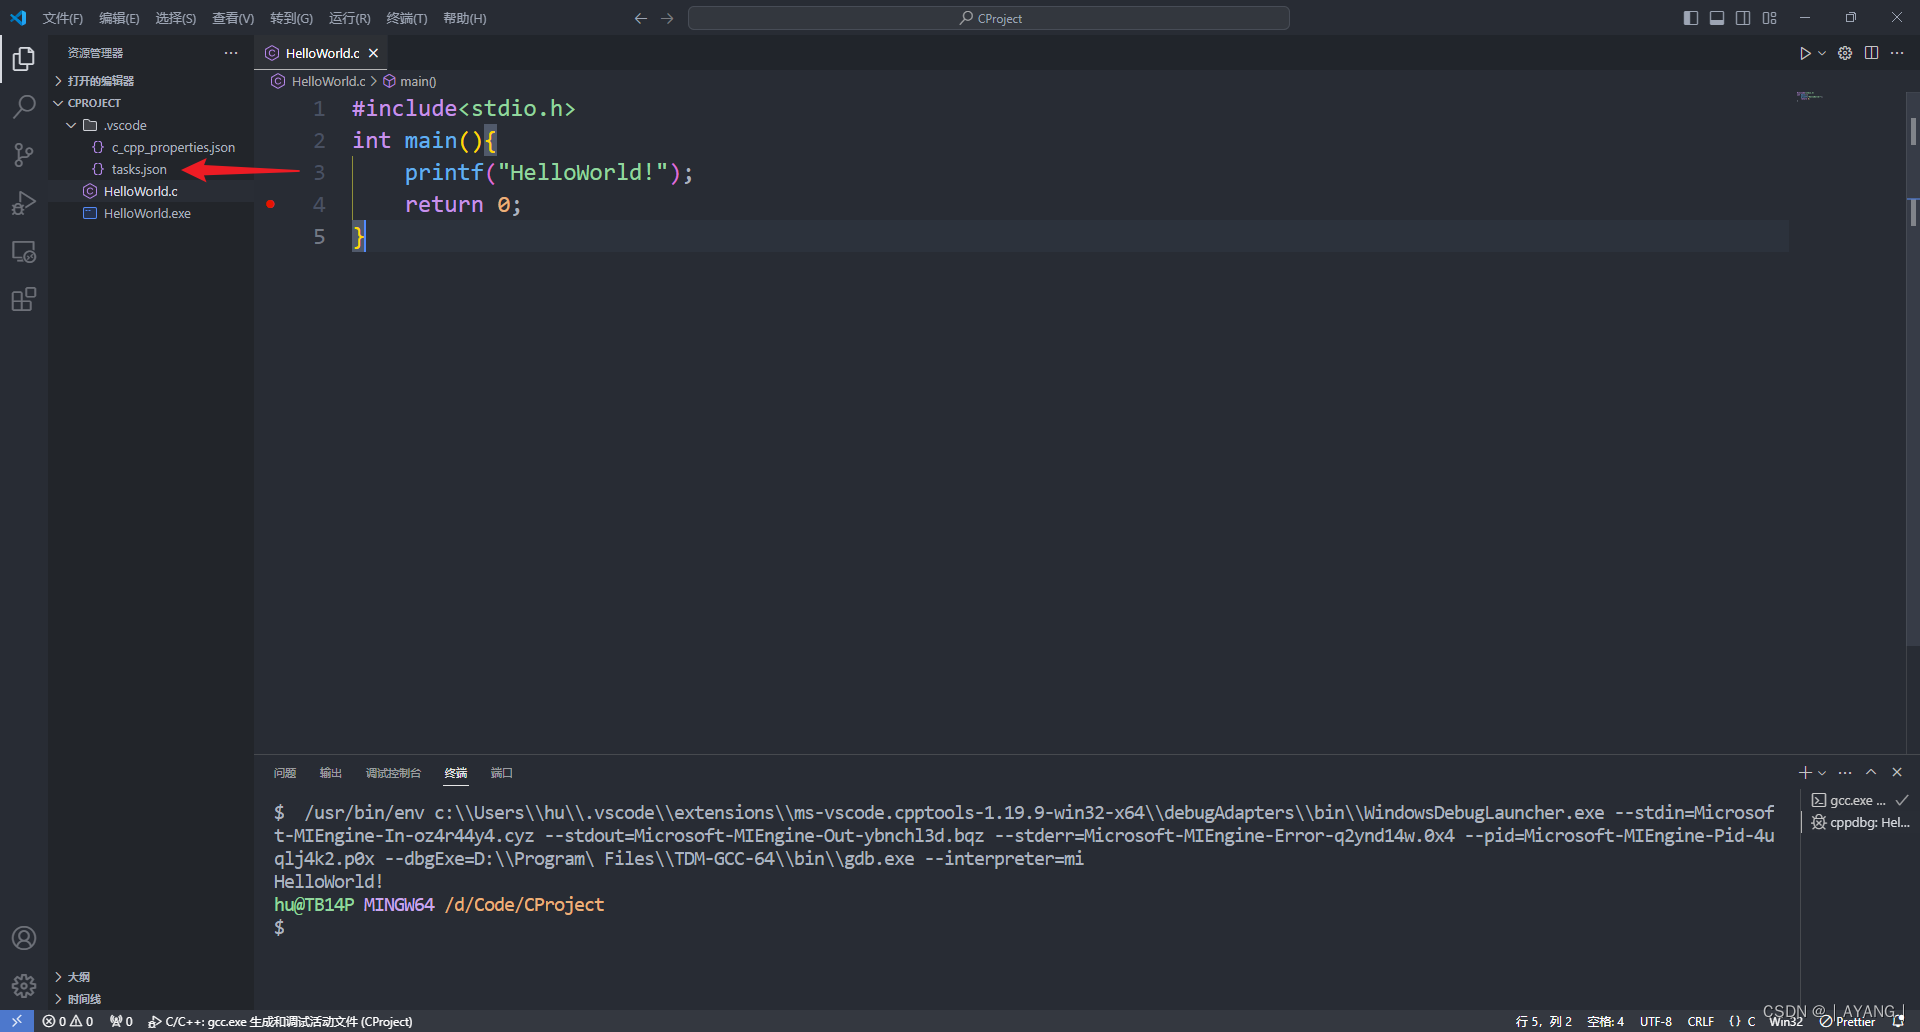Expand the 时间线 timeline section
The image size is (1920, 1032).
tap(151, 999)
